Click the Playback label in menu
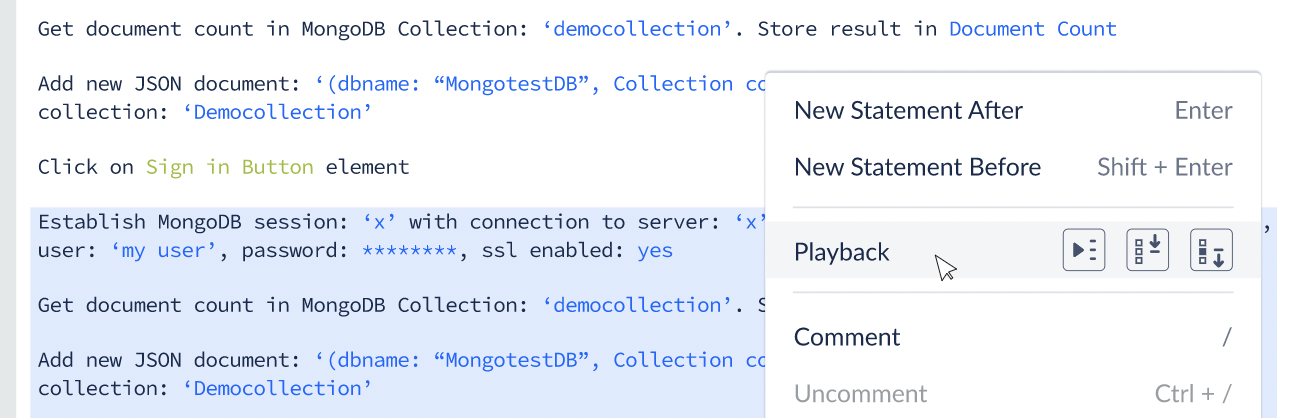Viewport: 1302px width, 418px height. point(842,252)
